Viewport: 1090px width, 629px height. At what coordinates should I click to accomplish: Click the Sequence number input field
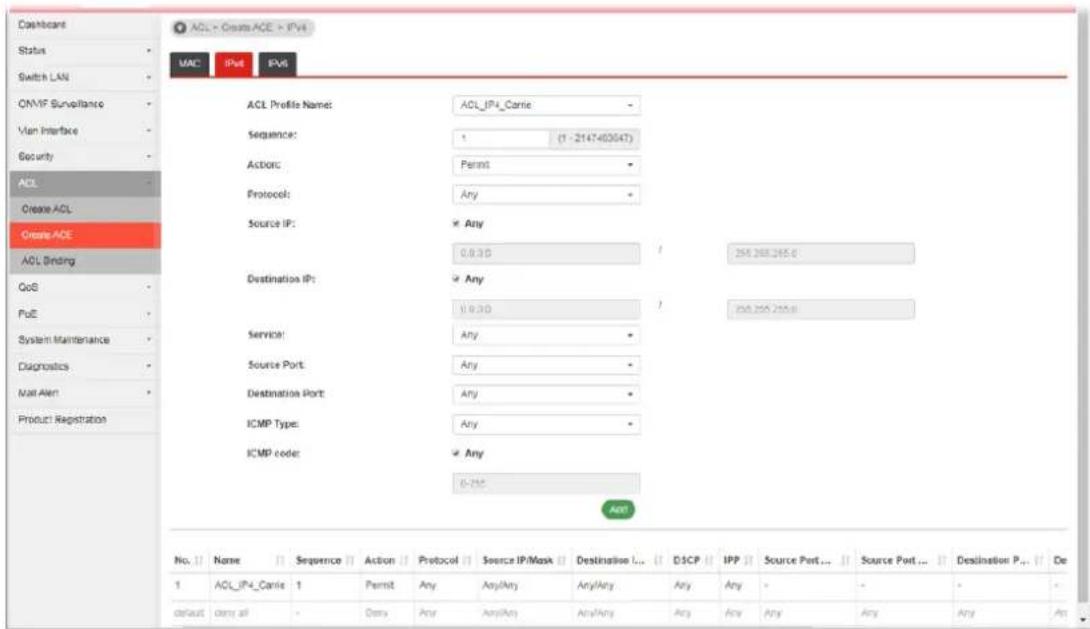[x=501, y=138]
